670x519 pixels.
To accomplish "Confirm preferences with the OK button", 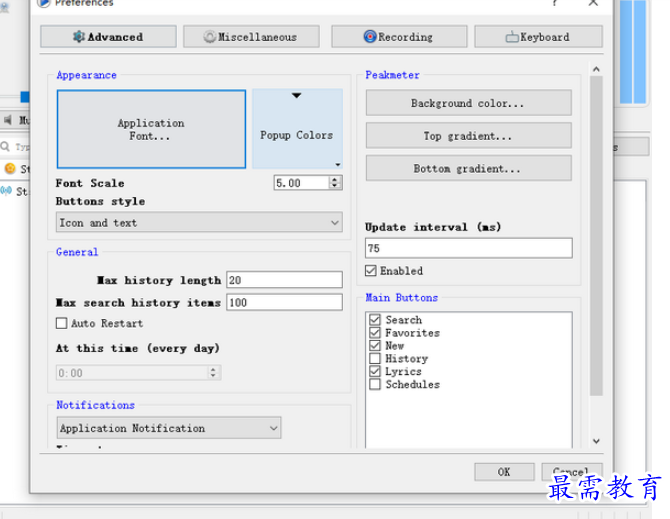I will pos(503,472).
